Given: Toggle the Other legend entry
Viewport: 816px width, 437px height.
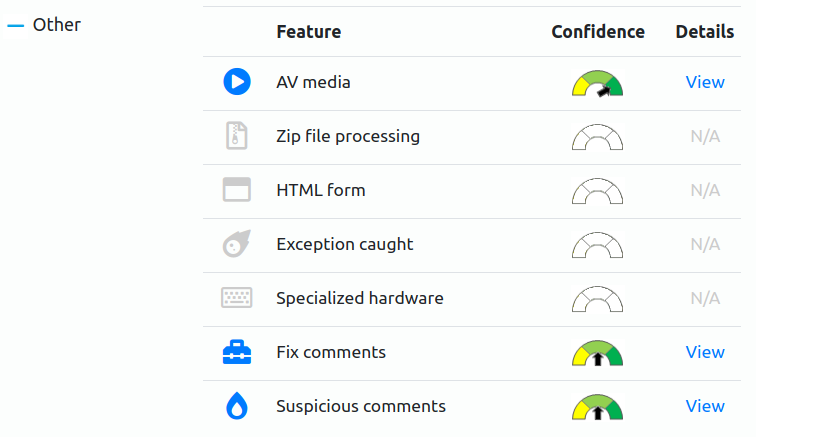Looking at the screenshot, I should pyautogui.click(x=44, y=24).
